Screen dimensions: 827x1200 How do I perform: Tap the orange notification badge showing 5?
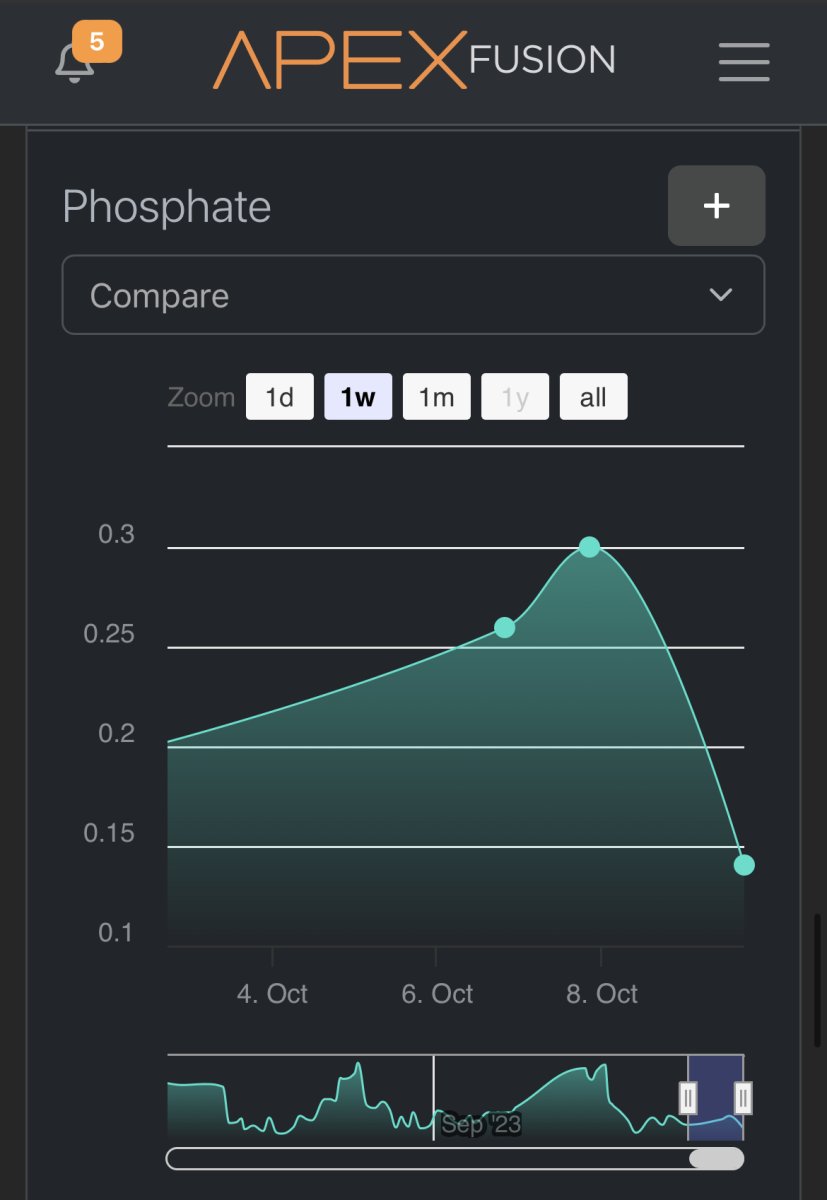coord(97,43)
